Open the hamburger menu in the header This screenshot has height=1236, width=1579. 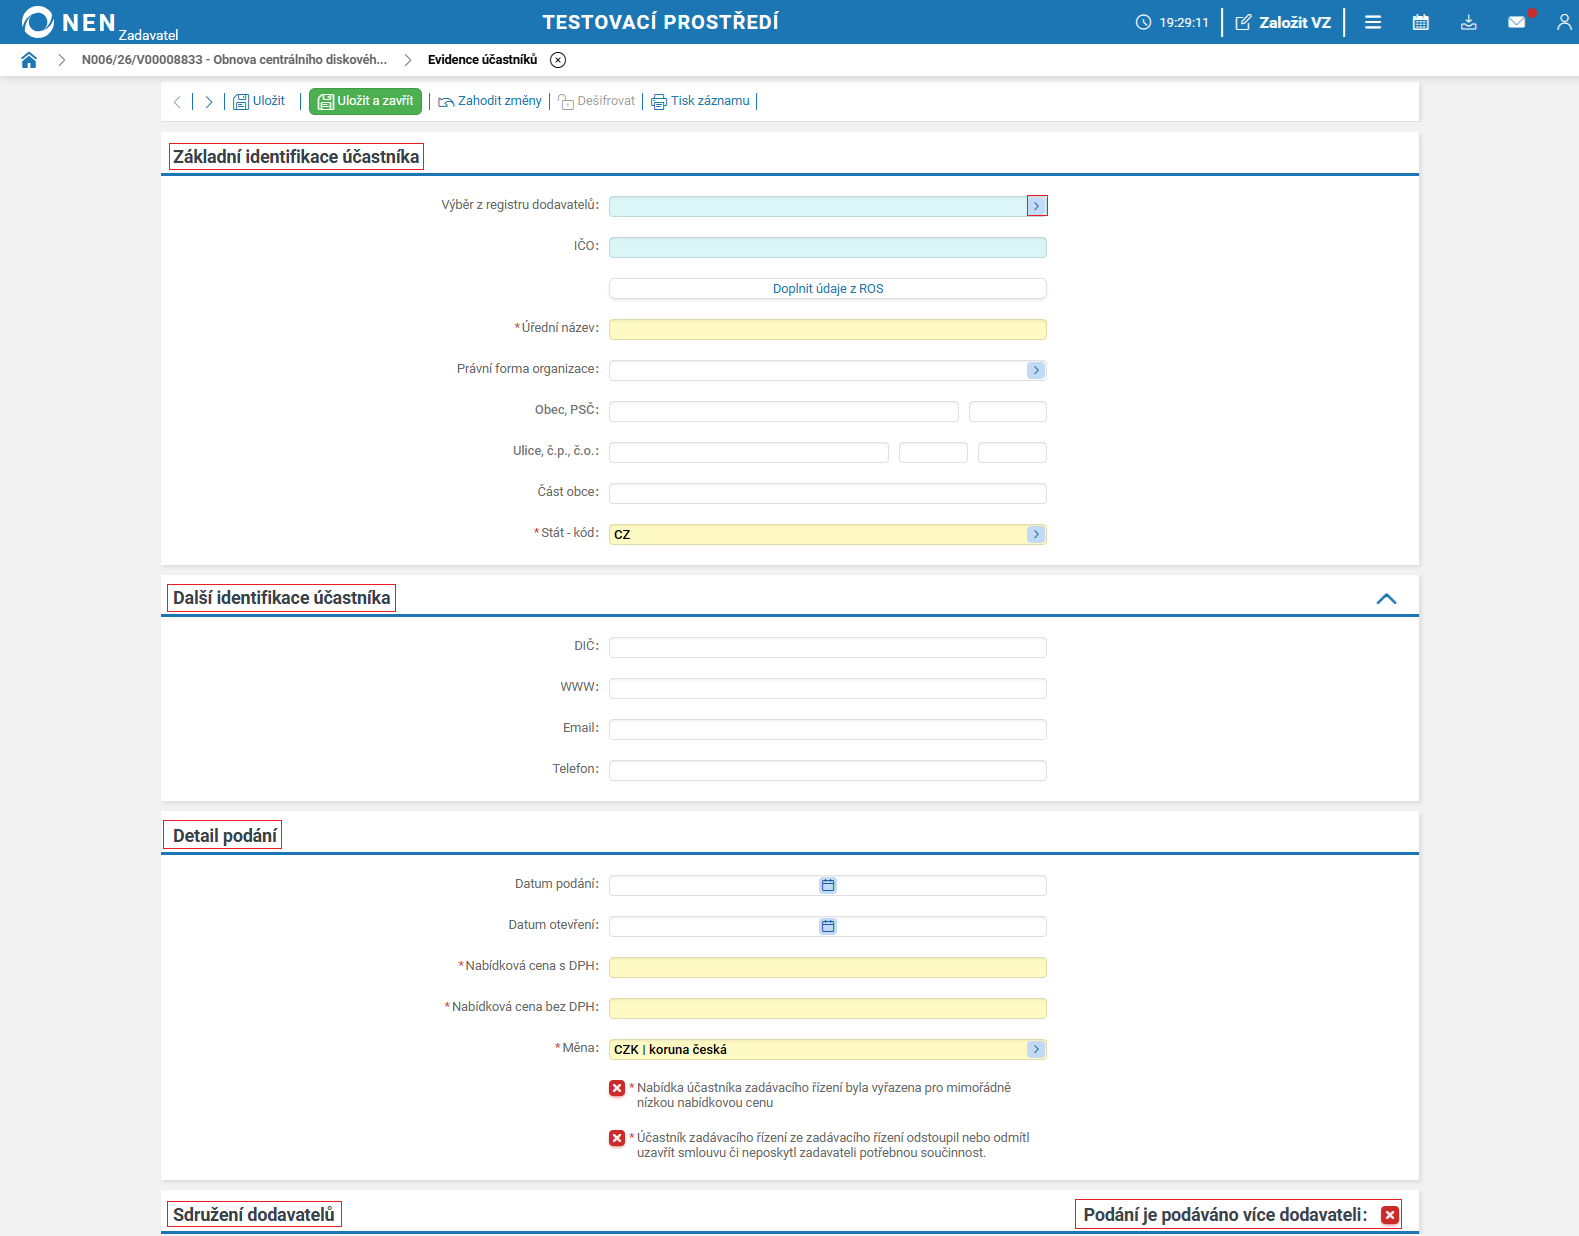(x=1373, y=22)
